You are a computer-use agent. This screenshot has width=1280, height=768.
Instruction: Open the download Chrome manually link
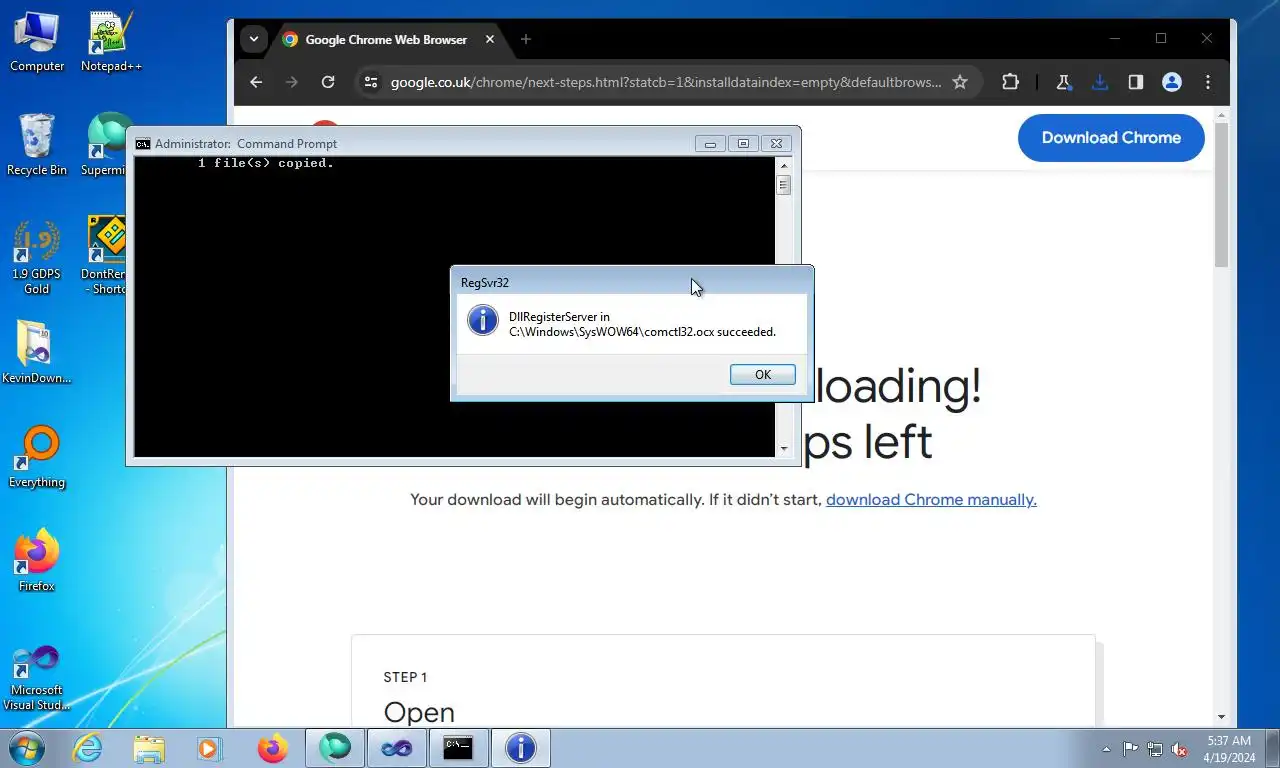click(x=931, y=499)
